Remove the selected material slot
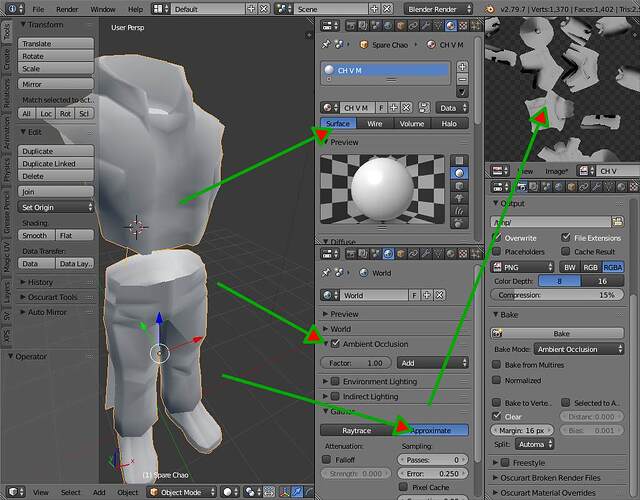Screen dimensions: 640x500 coord(462,79)
